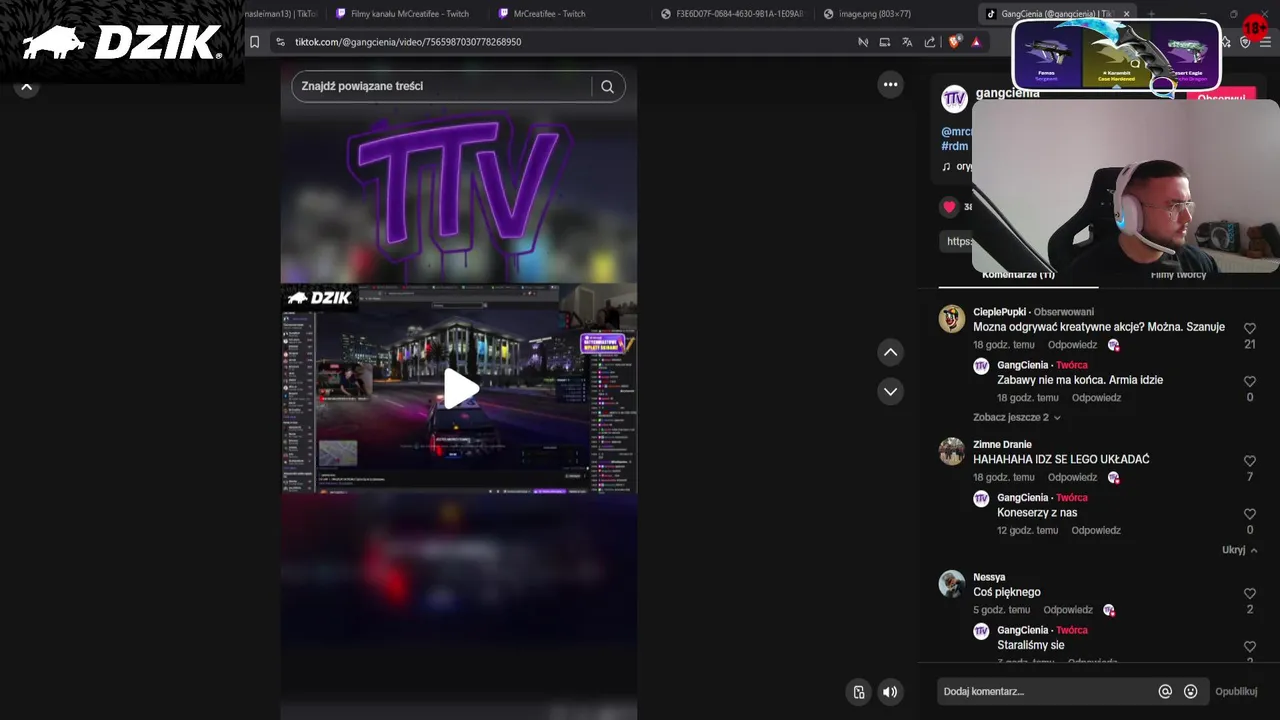This screenshot has width=1280, height=720.
Task: Click the CieplePupki username
Action: [x=1000, y=312]
